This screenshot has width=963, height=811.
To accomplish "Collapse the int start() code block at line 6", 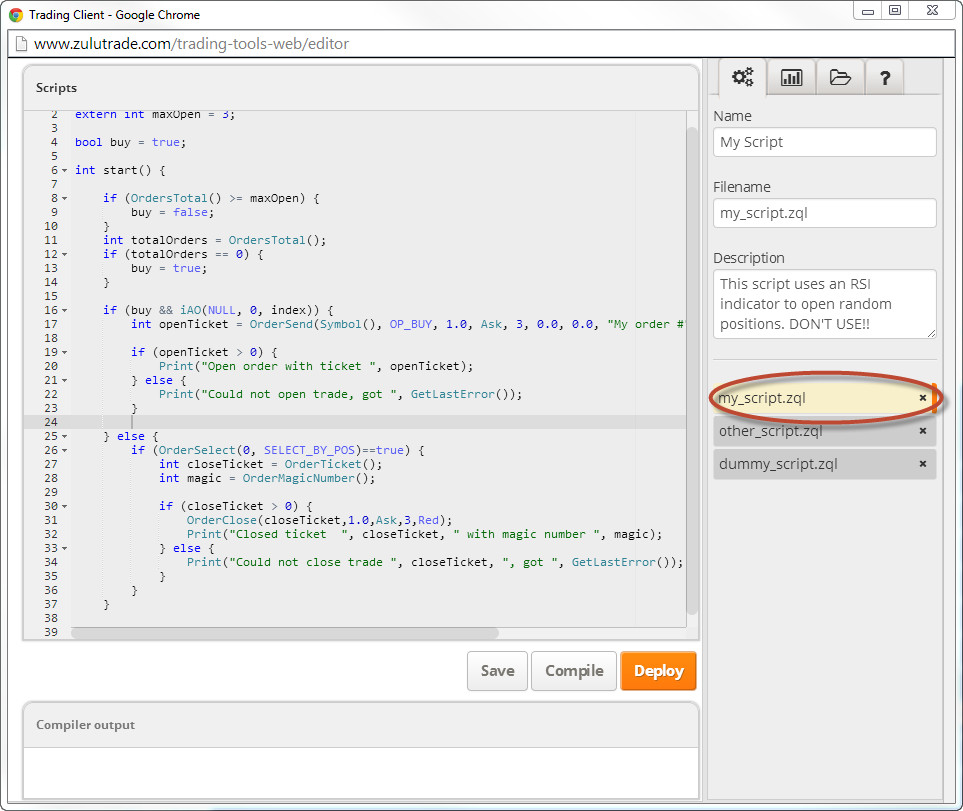I will pyautogui.click(x=65, y=171).
